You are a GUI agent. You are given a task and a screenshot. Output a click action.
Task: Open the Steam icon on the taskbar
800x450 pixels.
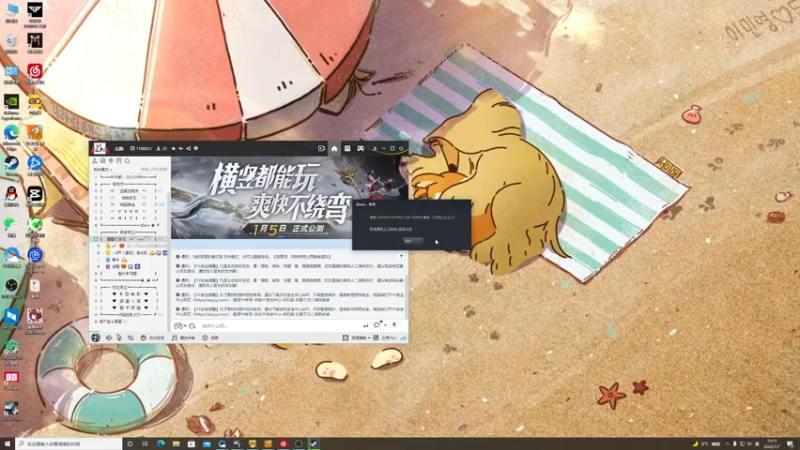tap(314, 444)
